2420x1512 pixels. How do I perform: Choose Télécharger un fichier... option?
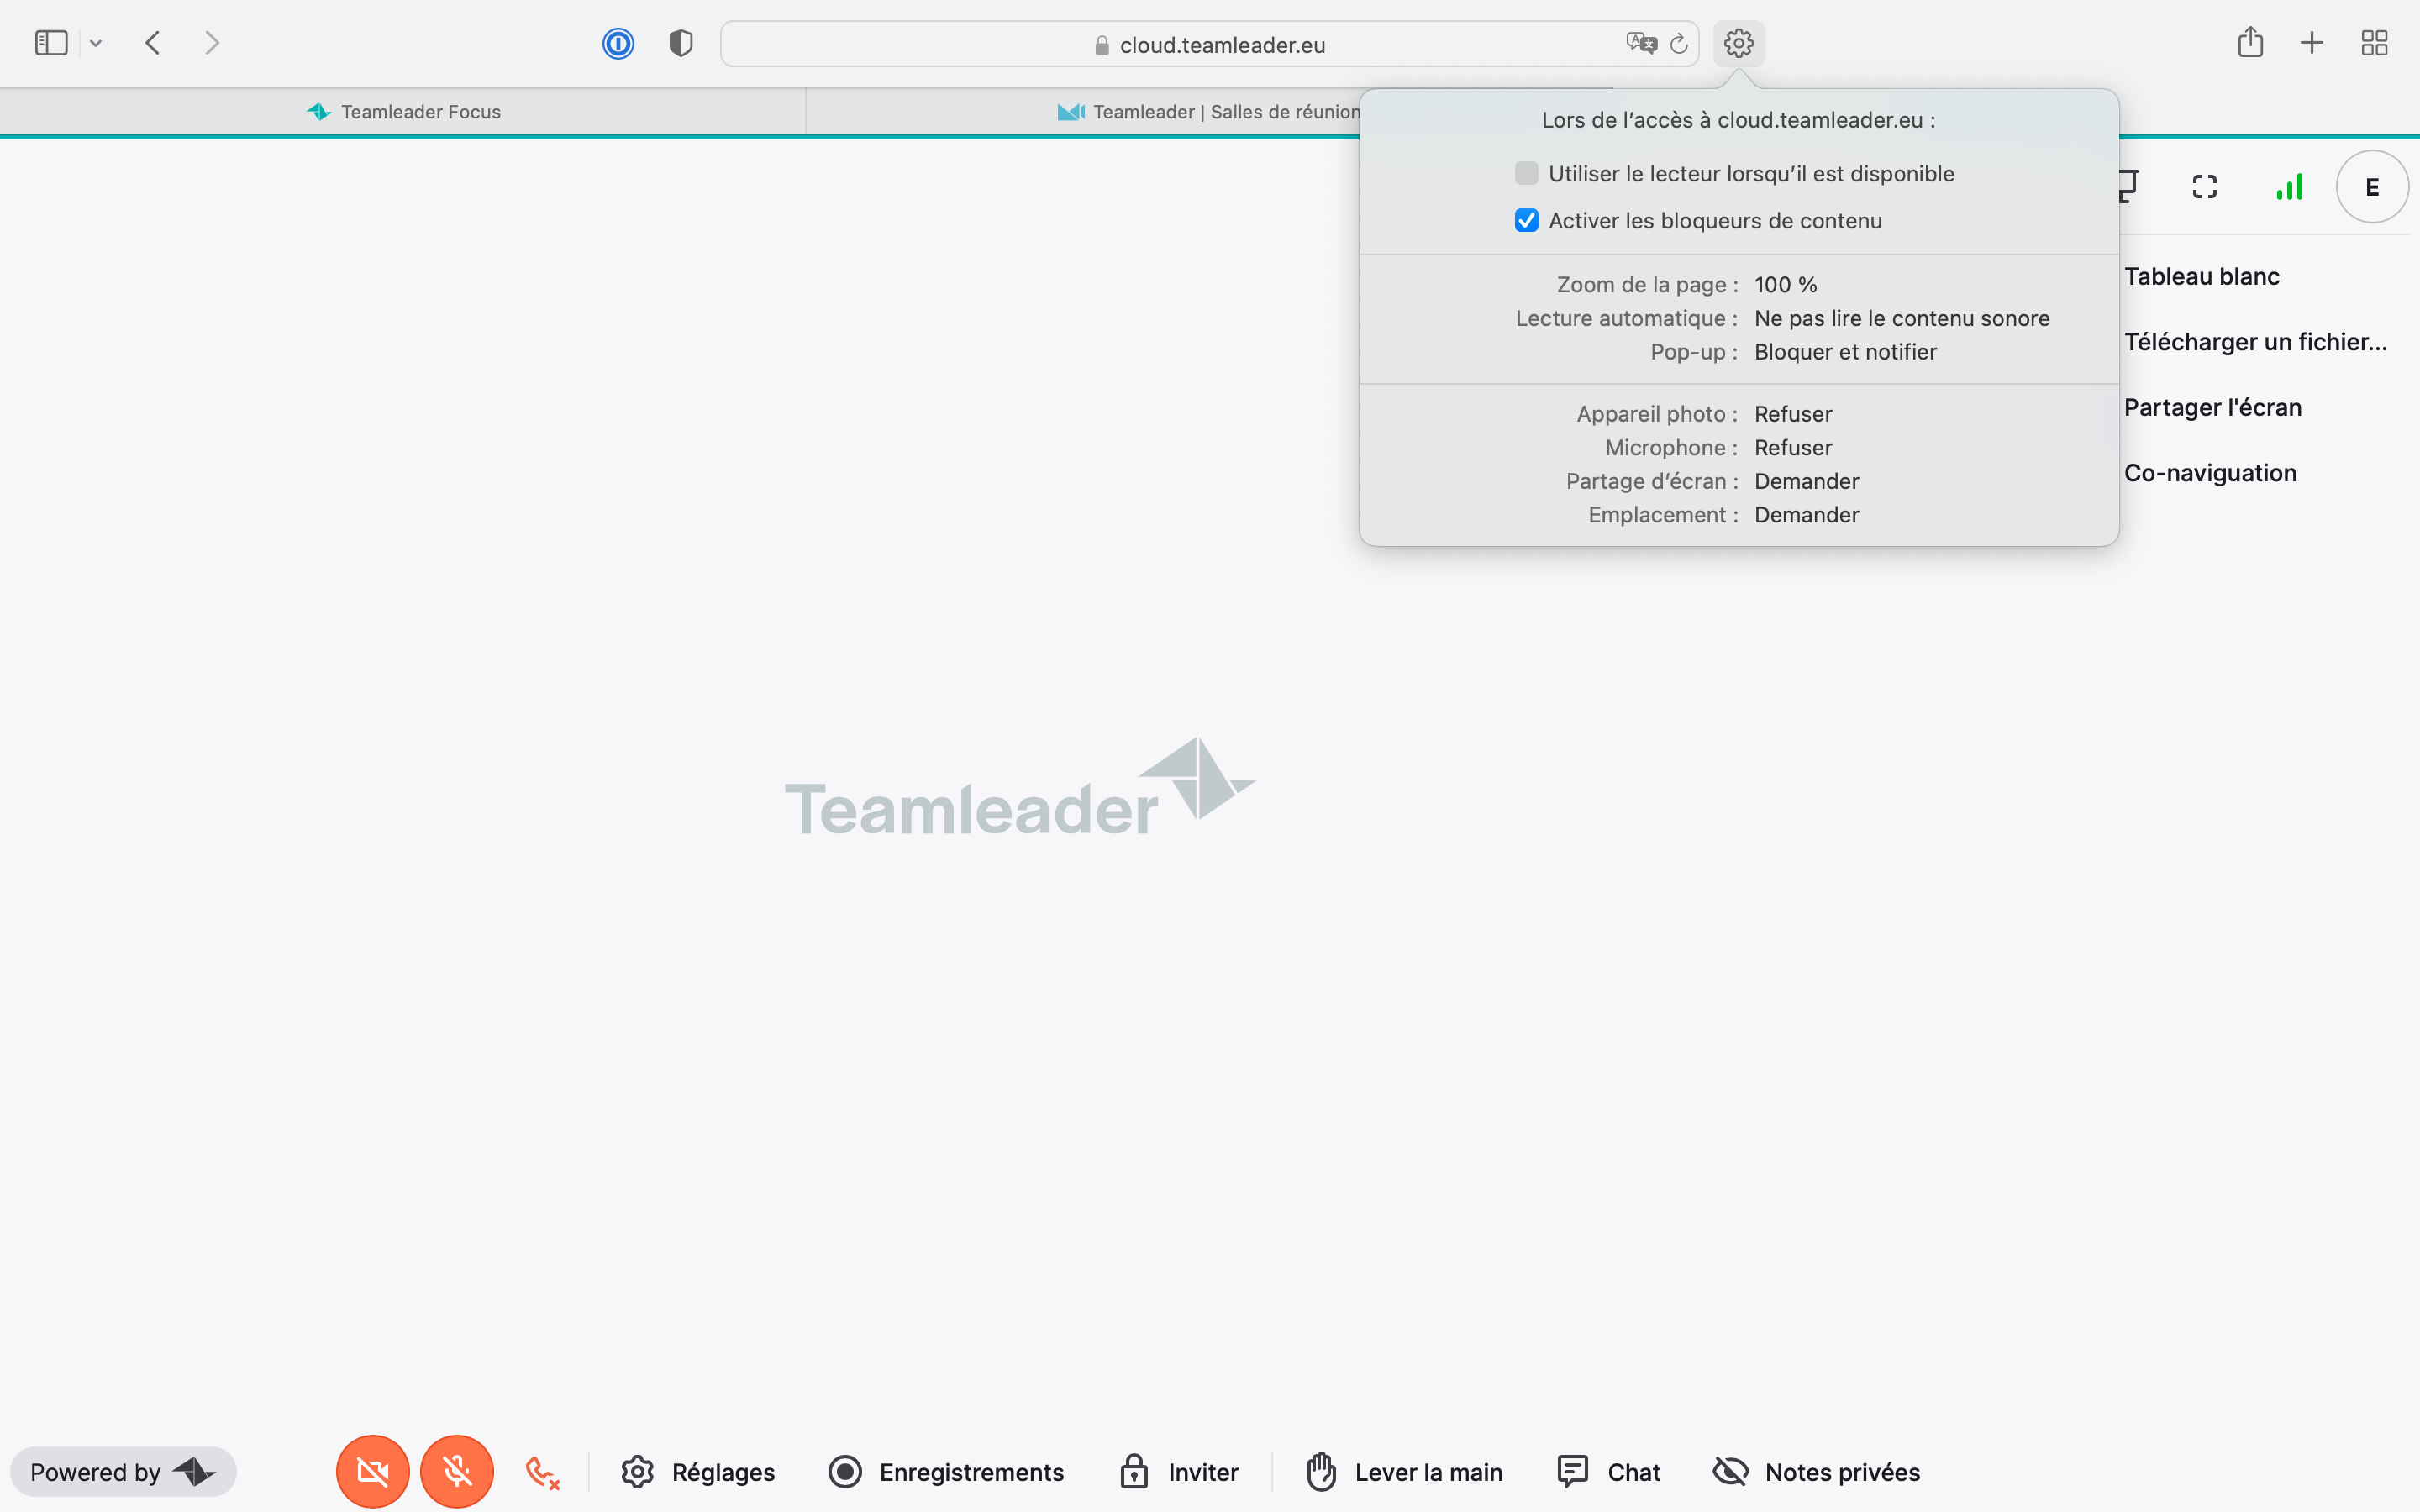click(2256, 342)
